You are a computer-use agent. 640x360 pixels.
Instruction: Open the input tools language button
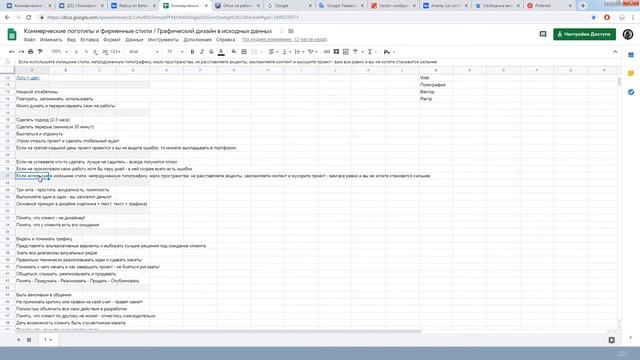tap(388, 52)
